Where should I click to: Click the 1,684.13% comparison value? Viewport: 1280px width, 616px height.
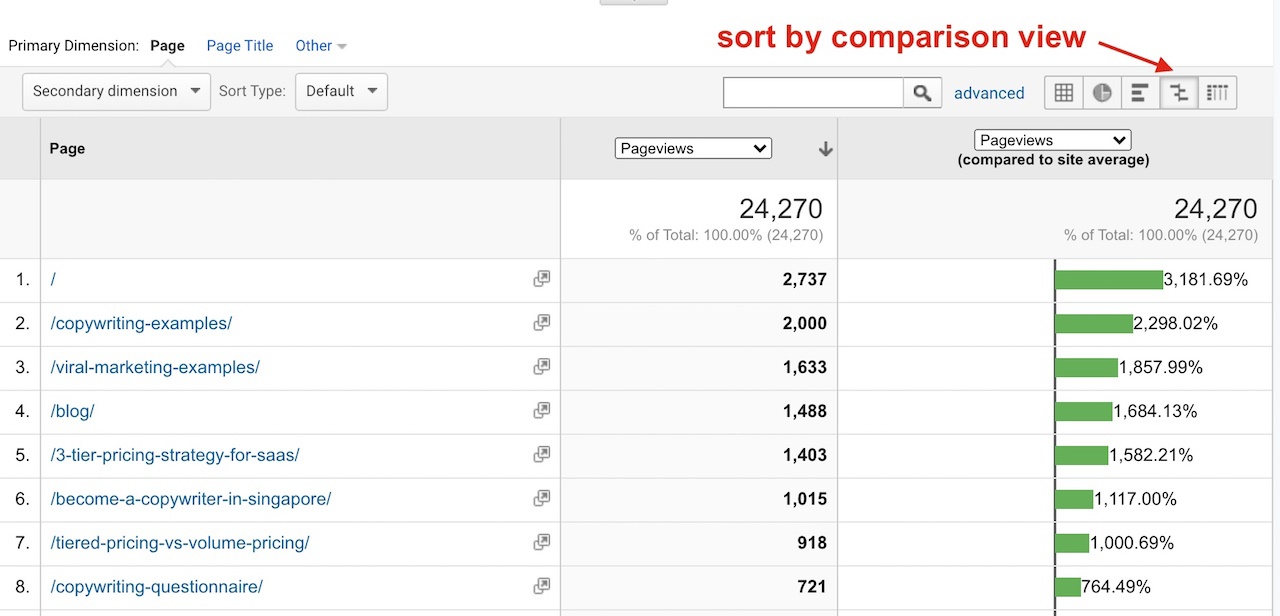pyautogui.click(x=1155, y=411)
